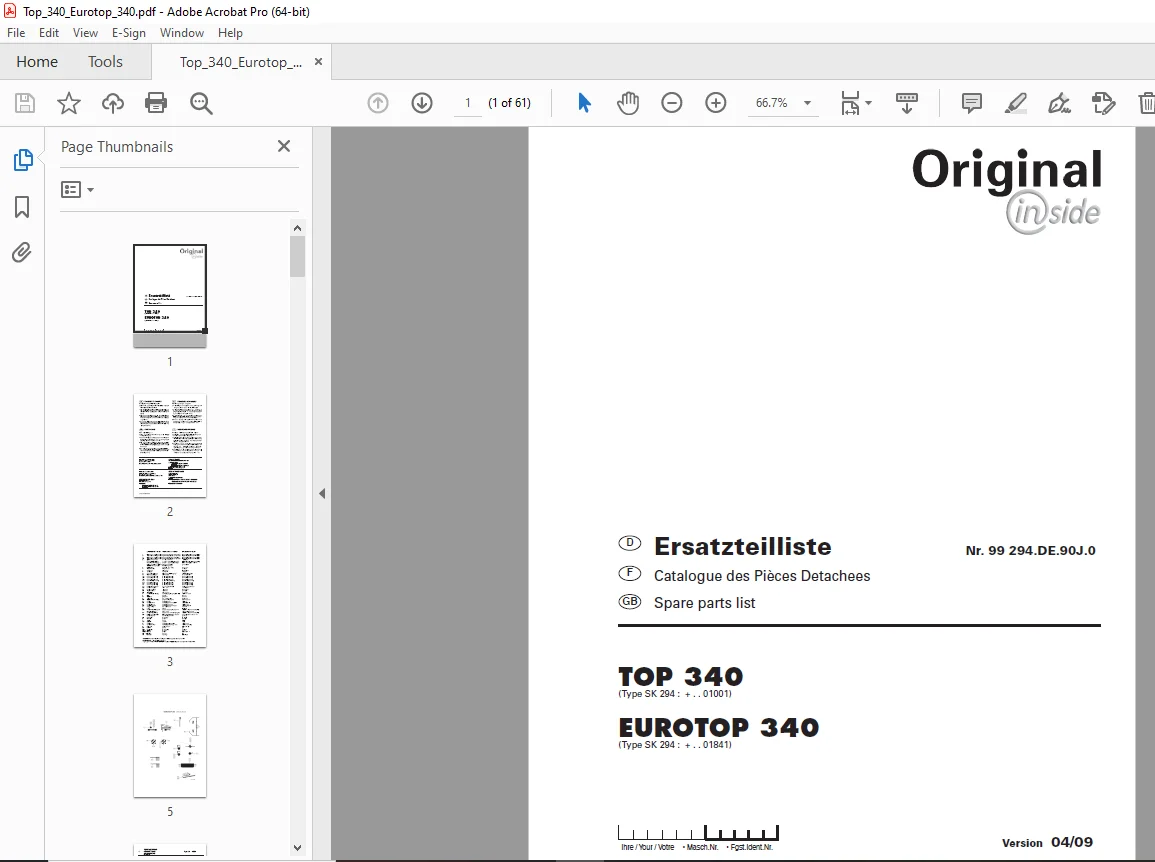Choose the Selection arrow tool
Screen dimensions: 1155x862
584,103
